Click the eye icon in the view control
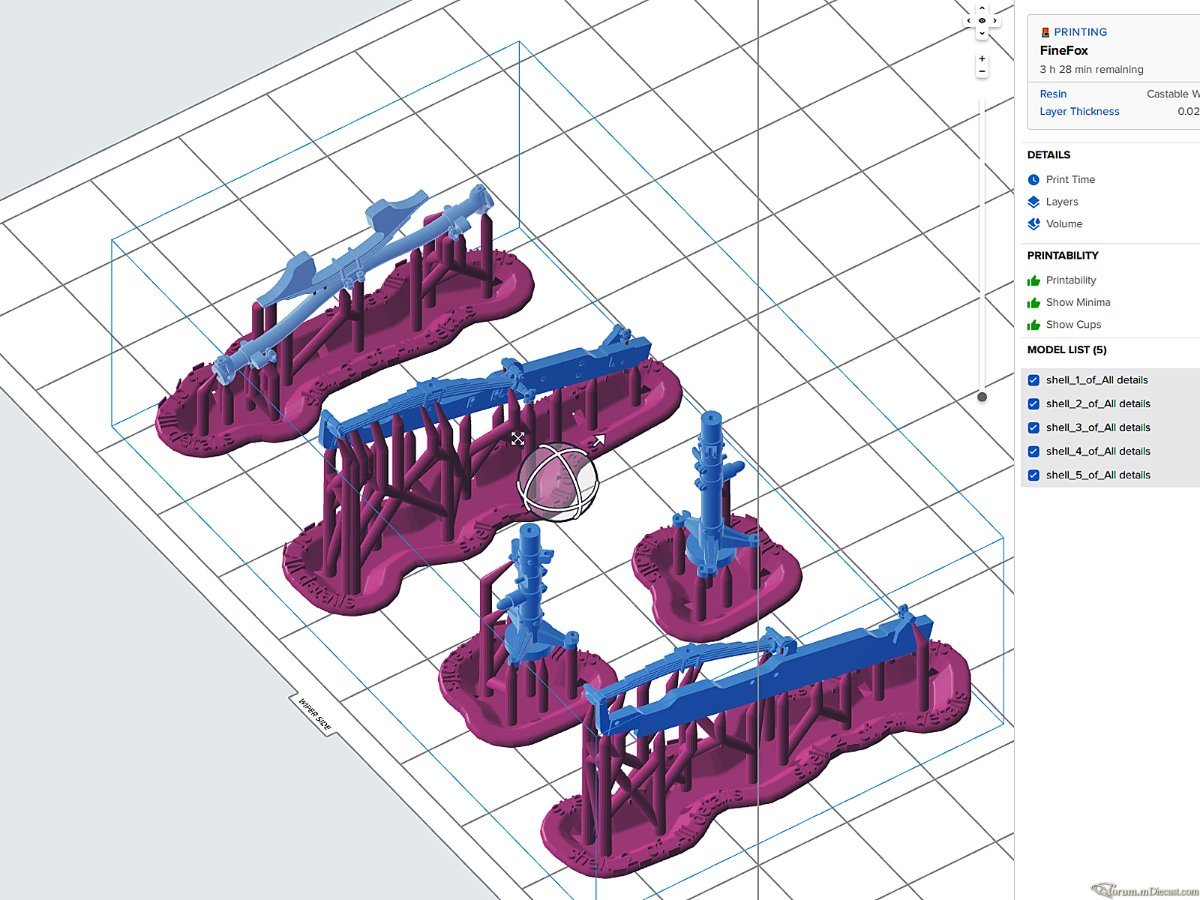The height and width of the screenshot is (900, 1200). point(982,20)
